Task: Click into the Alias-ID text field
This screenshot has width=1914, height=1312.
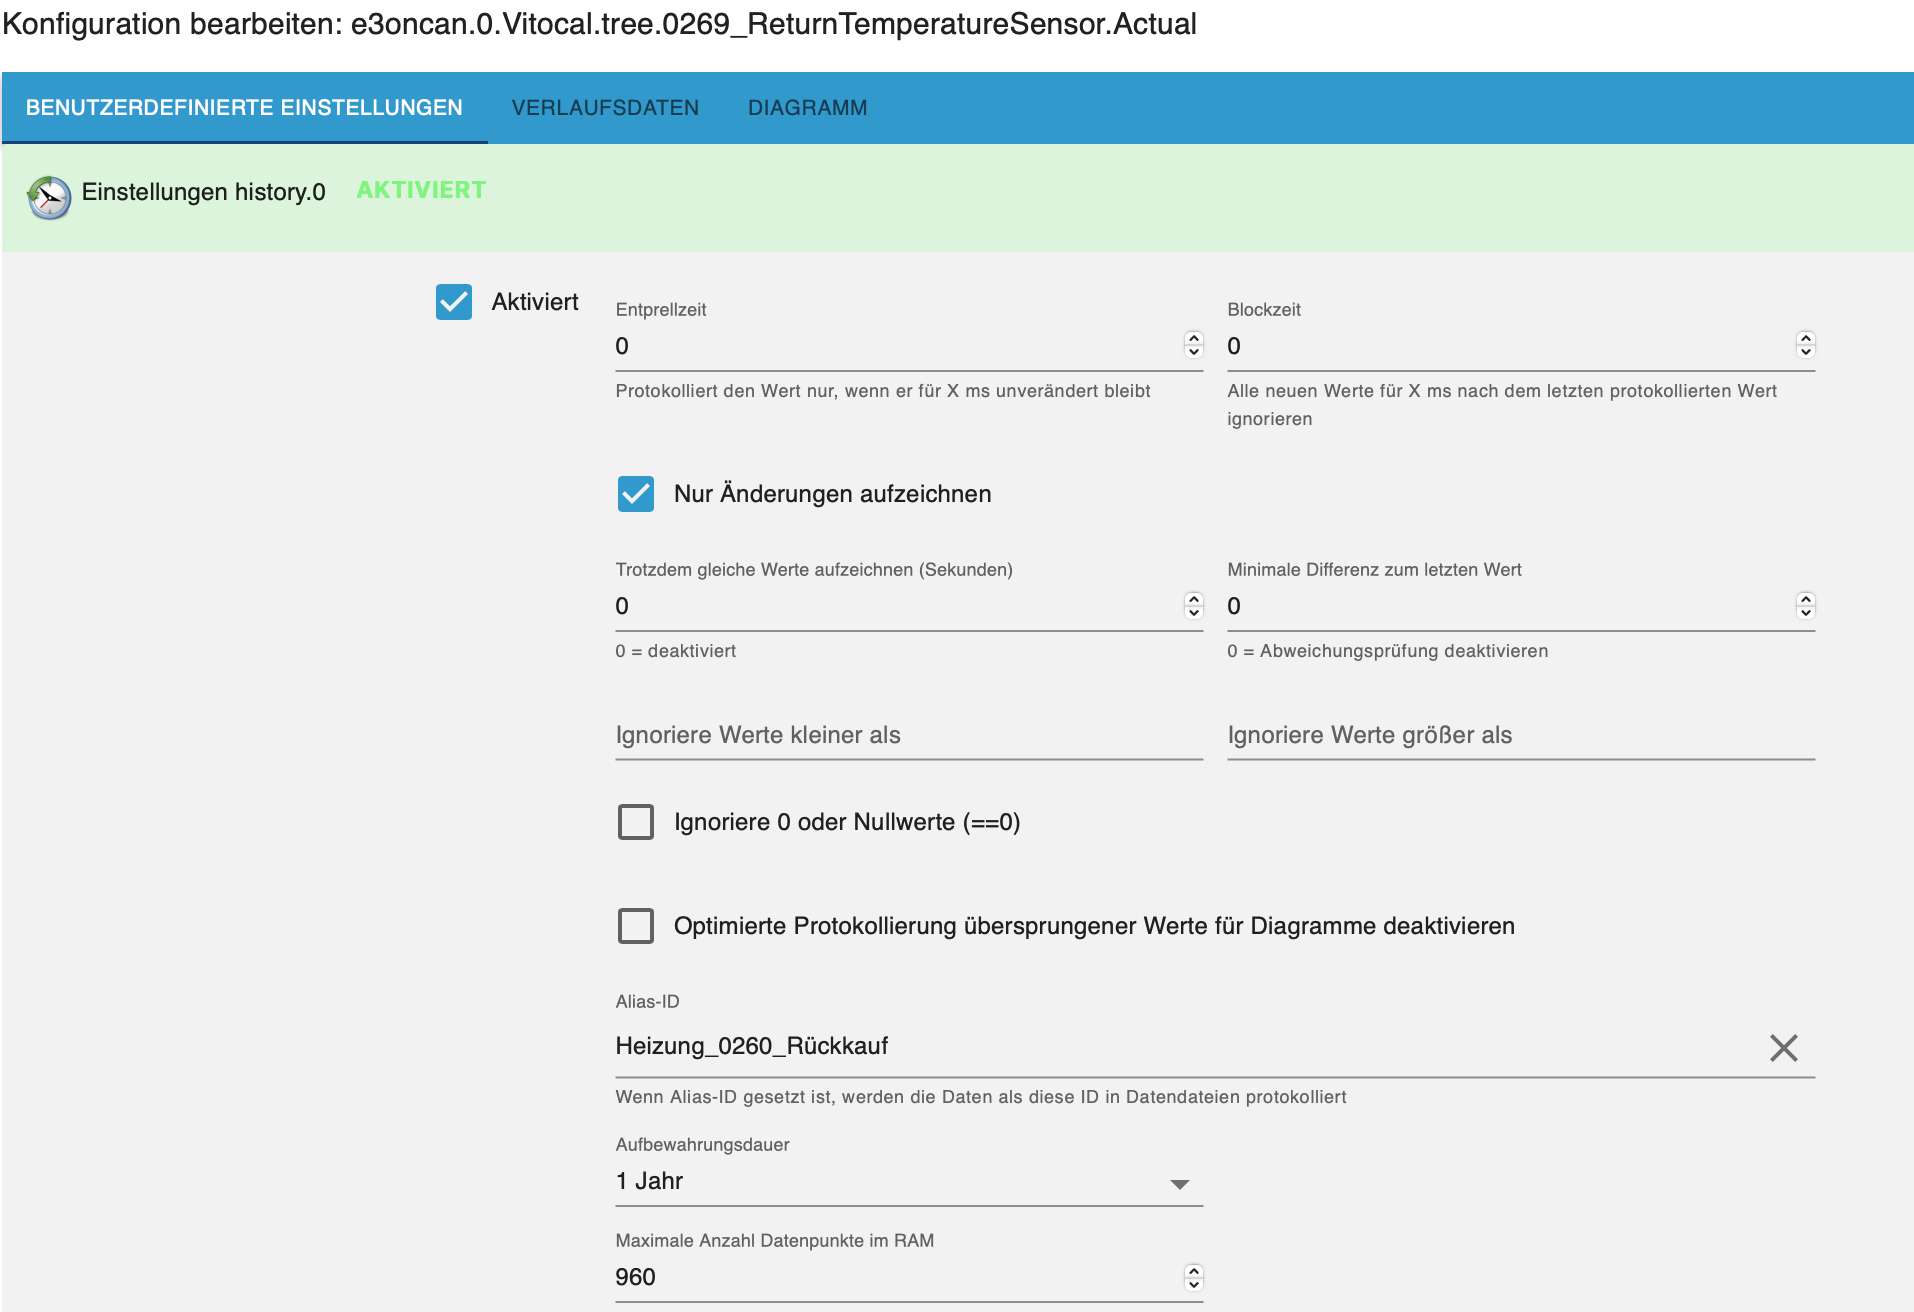Action: (x=1180, y=1047)
